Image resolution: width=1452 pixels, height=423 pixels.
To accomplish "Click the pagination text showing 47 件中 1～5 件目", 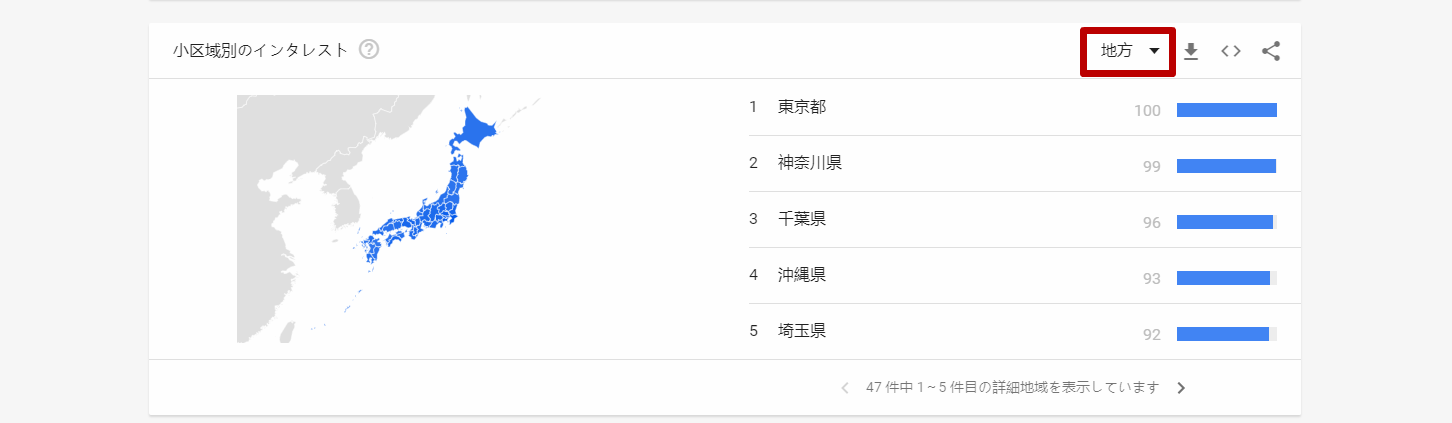I will coord(1012,388).
